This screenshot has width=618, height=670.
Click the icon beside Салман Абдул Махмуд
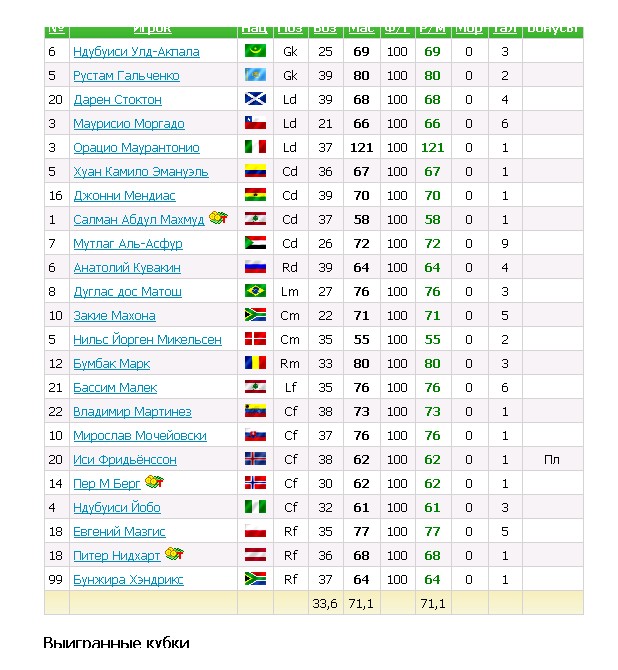pyautogui.click(x=217, y=218)
